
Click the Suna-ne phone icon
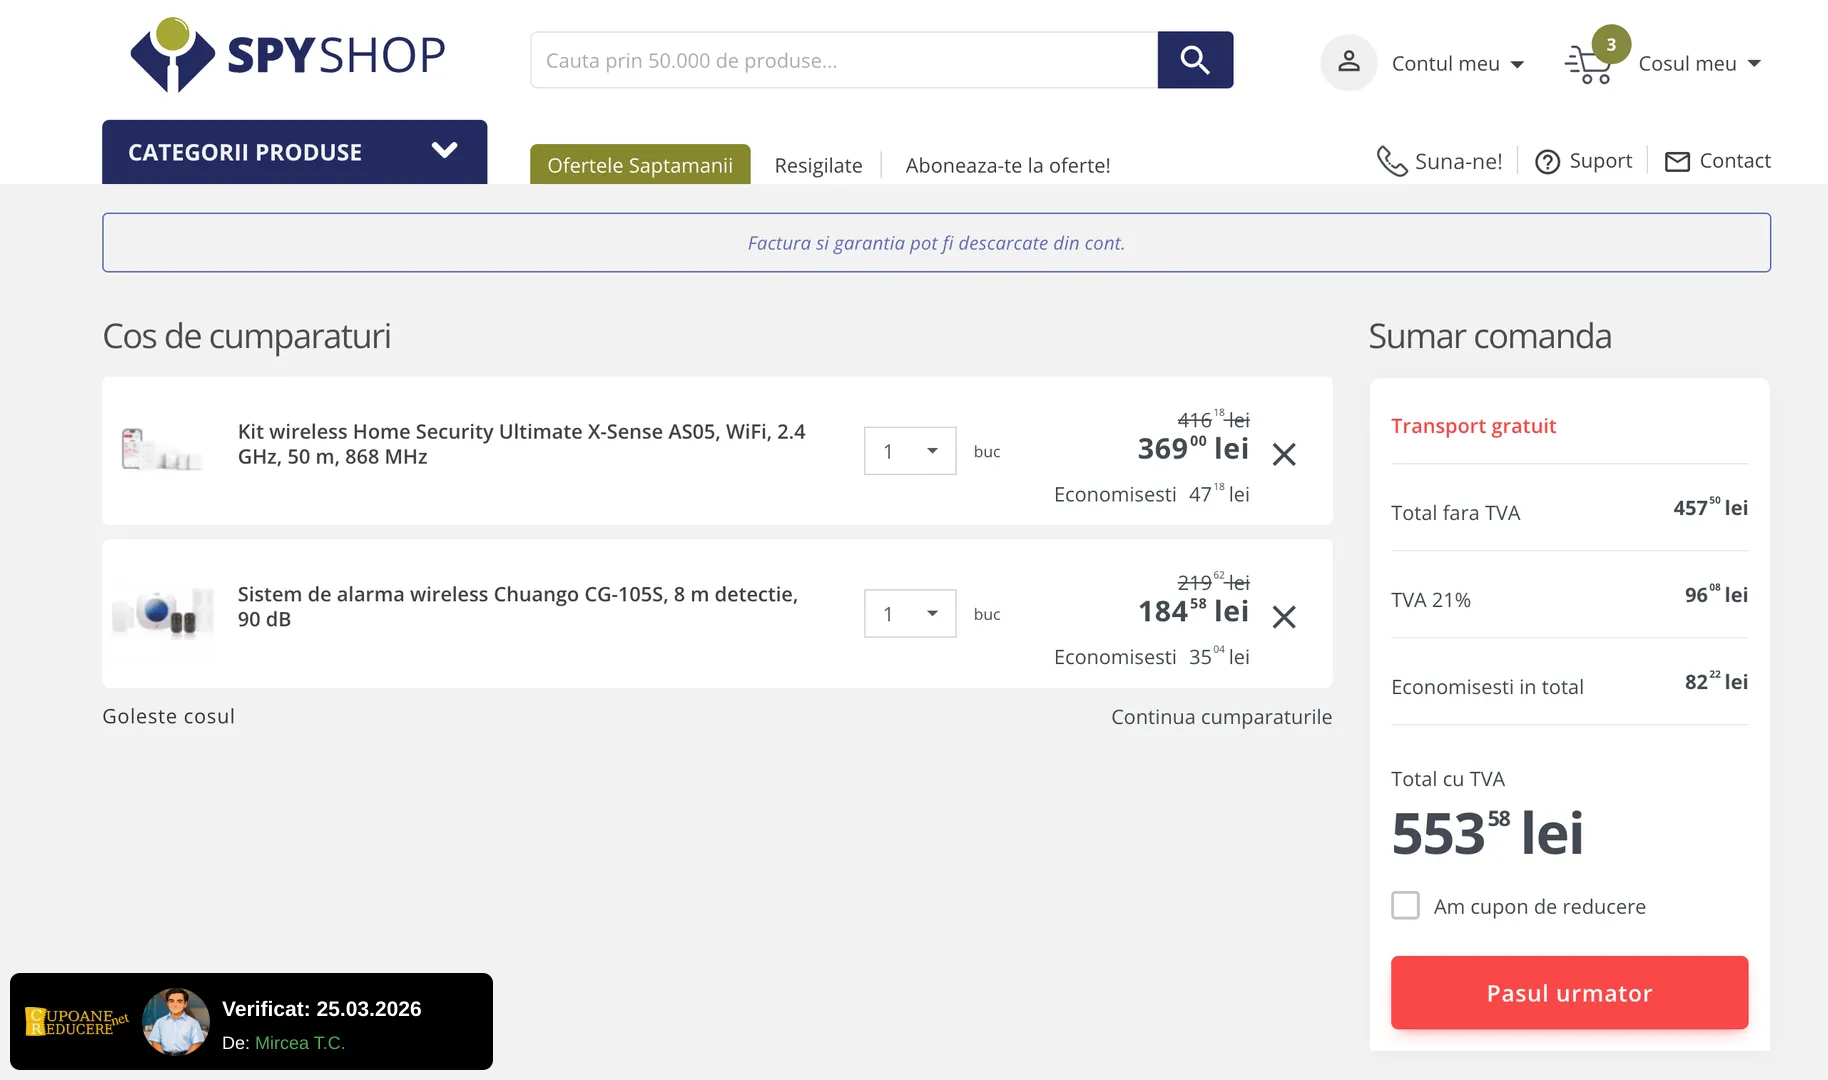1391,161
